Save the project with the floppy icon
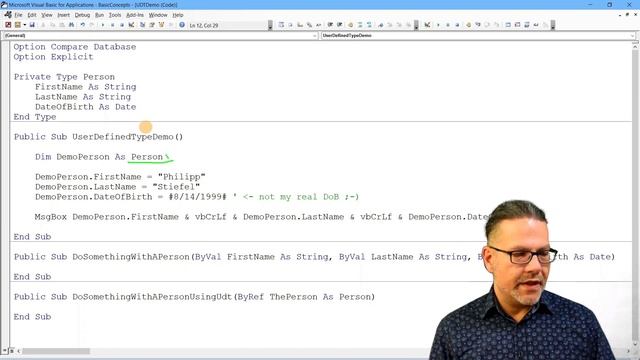 click(32, 25)
